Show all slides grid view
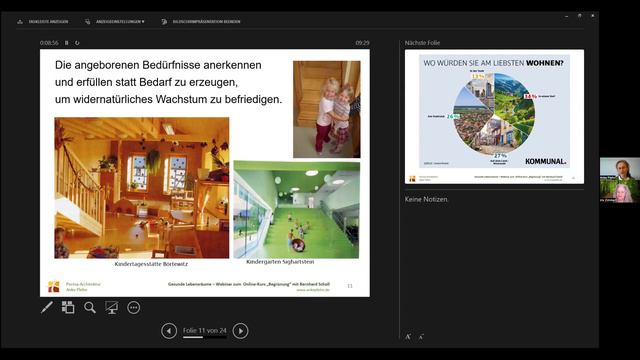Image resolution: width=640 pixels, height=360 pixels. (68, 307)
